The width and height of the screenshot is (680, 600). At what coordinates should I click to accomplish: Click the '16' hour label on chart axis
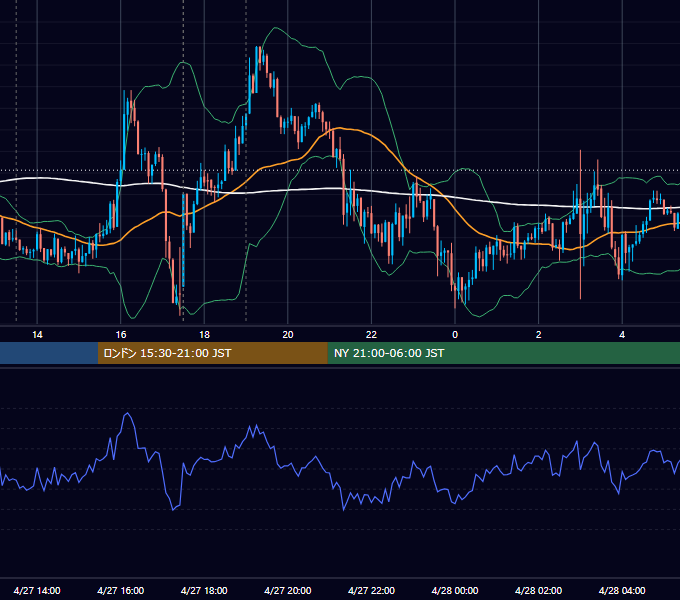pos(121,335)
